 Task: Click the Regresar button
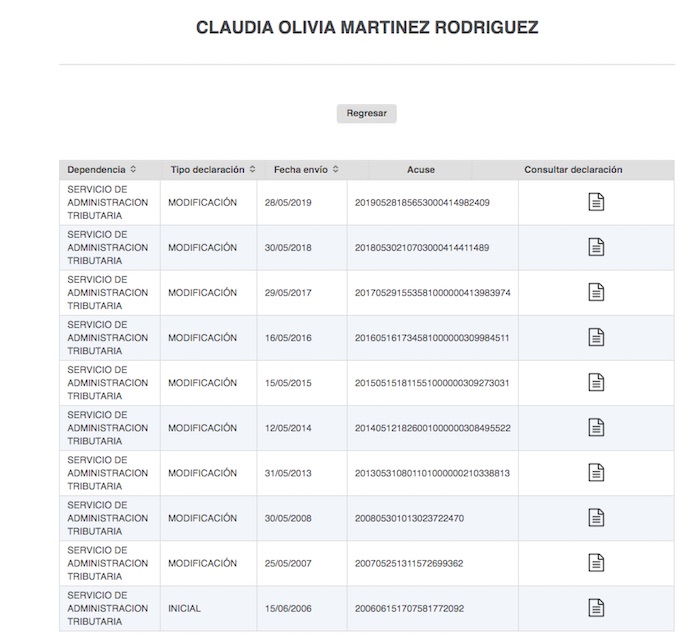[x=366, y=114]
